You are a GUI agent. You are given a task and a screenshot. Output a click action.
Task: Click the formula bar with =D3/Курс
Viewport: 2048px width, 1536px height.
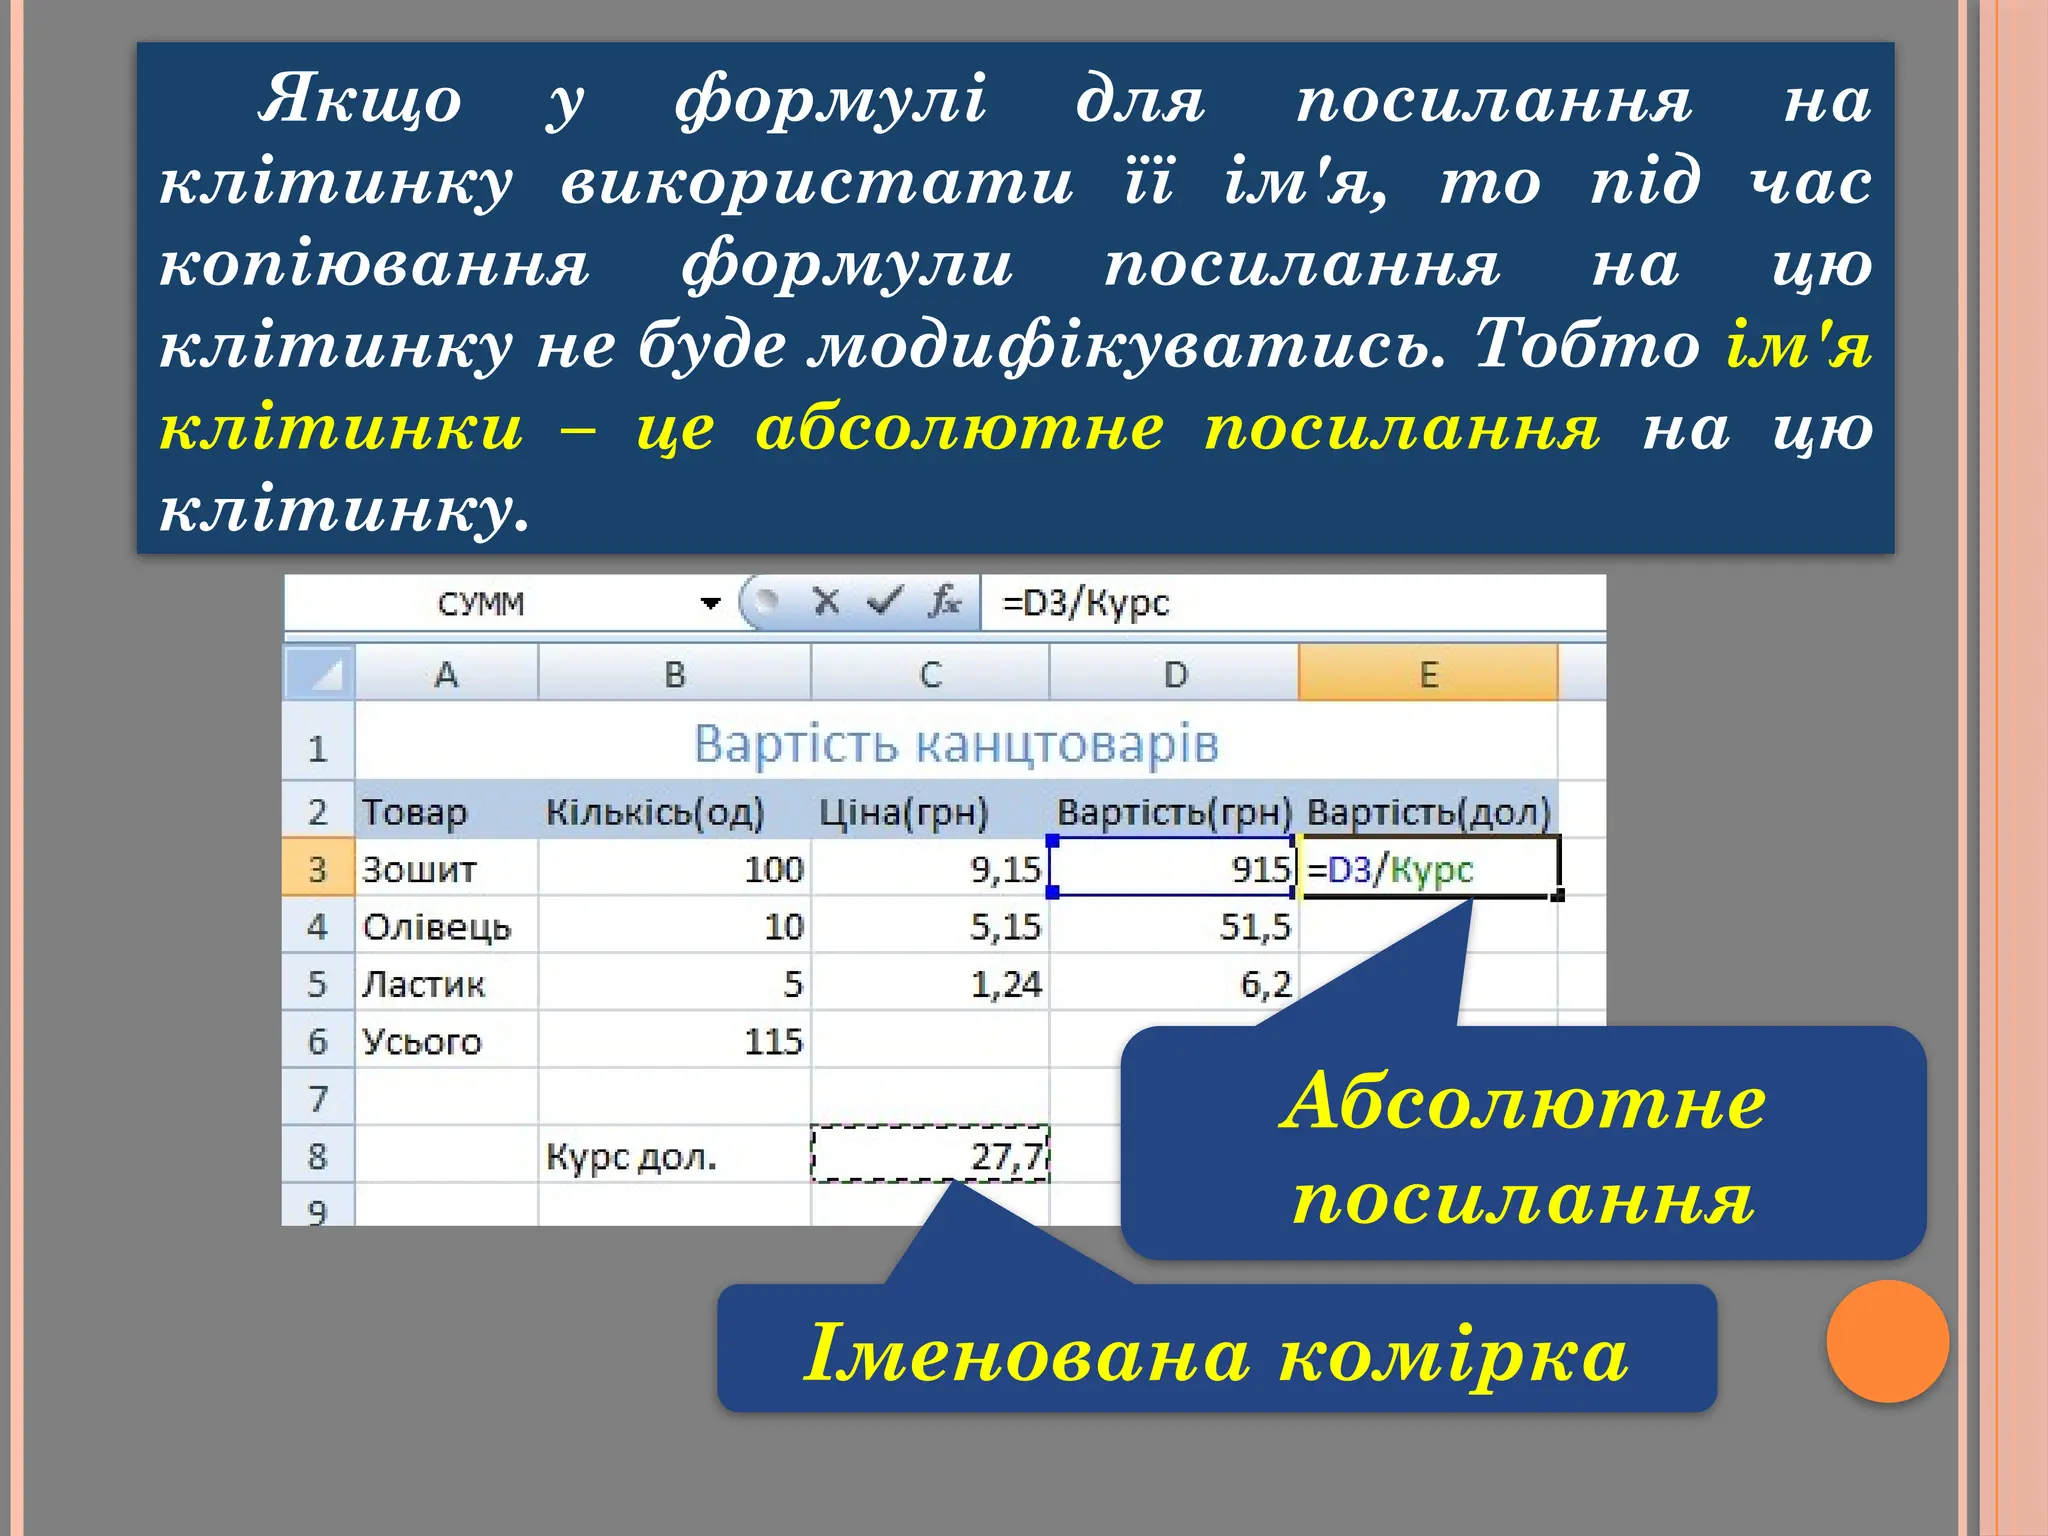click(1292, 603)
